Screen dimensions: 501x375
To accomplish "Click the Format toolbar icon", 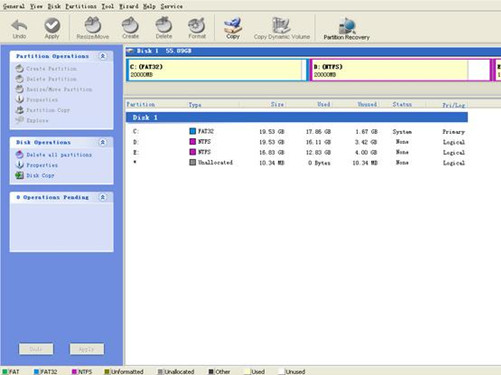I will click(x=197, y=29).
